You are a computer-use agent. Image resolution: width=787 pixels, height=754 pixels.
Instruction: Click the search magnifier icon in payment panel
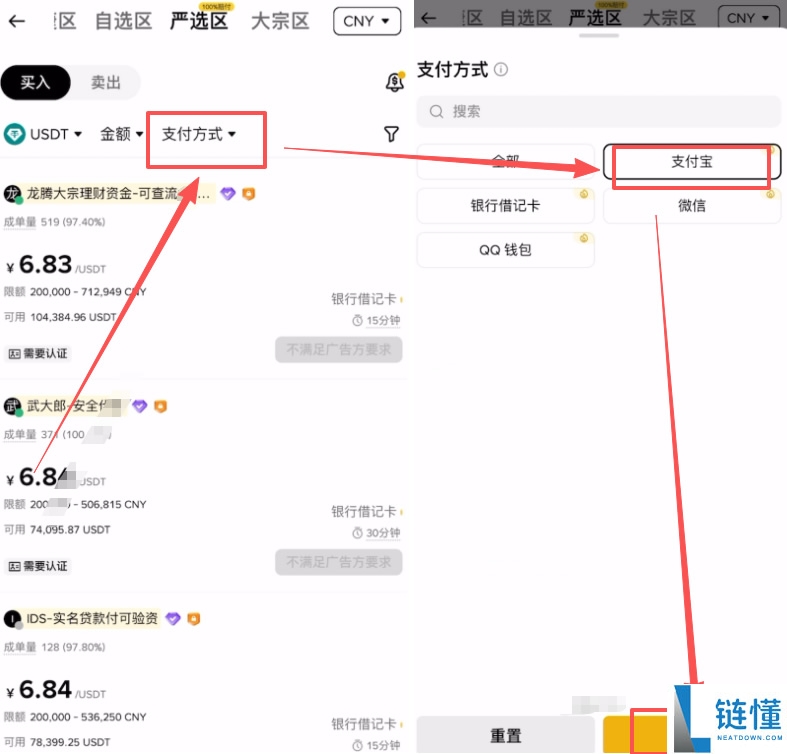[x=436, y=111]
